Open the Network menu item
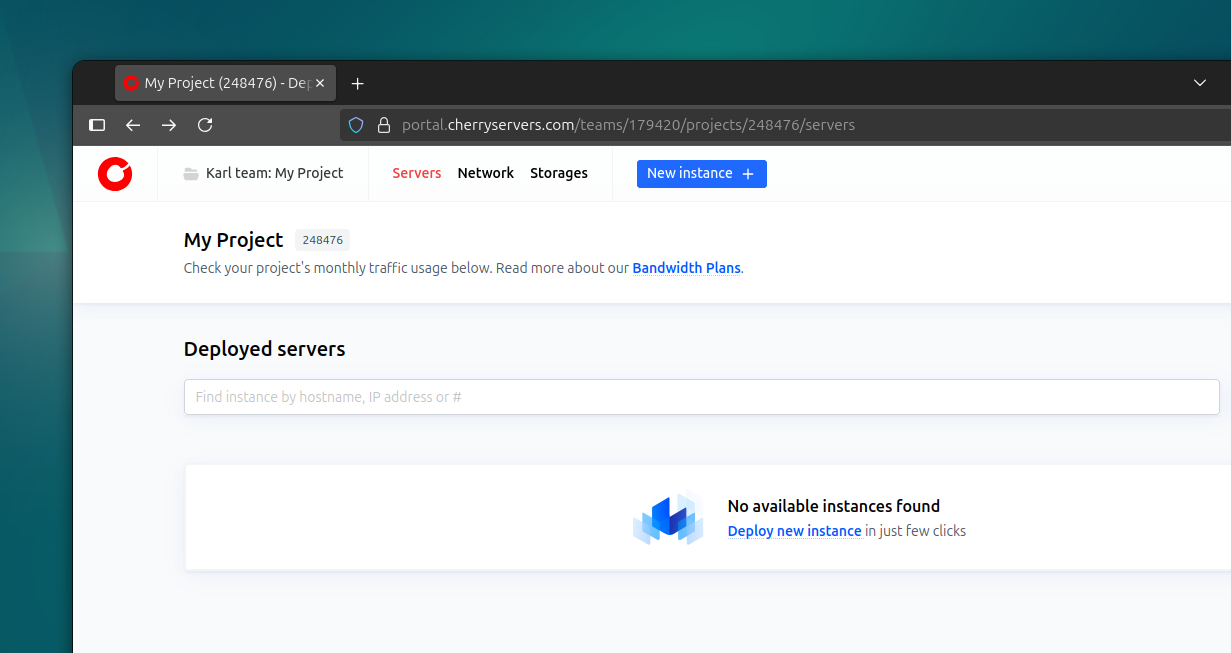The image size is (1231, 653). pos(486,173)
